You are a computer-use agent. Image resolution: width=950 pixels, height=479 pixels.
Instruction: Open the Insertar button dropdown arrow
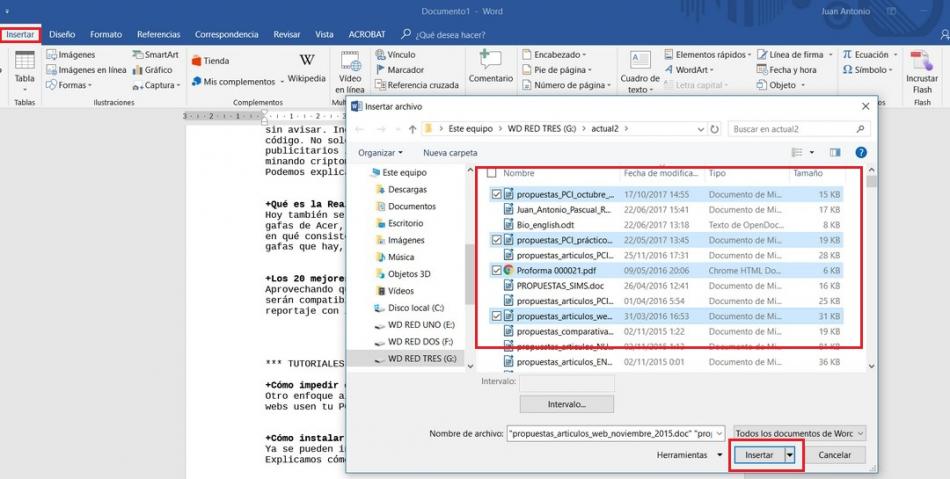pos(789,455)
